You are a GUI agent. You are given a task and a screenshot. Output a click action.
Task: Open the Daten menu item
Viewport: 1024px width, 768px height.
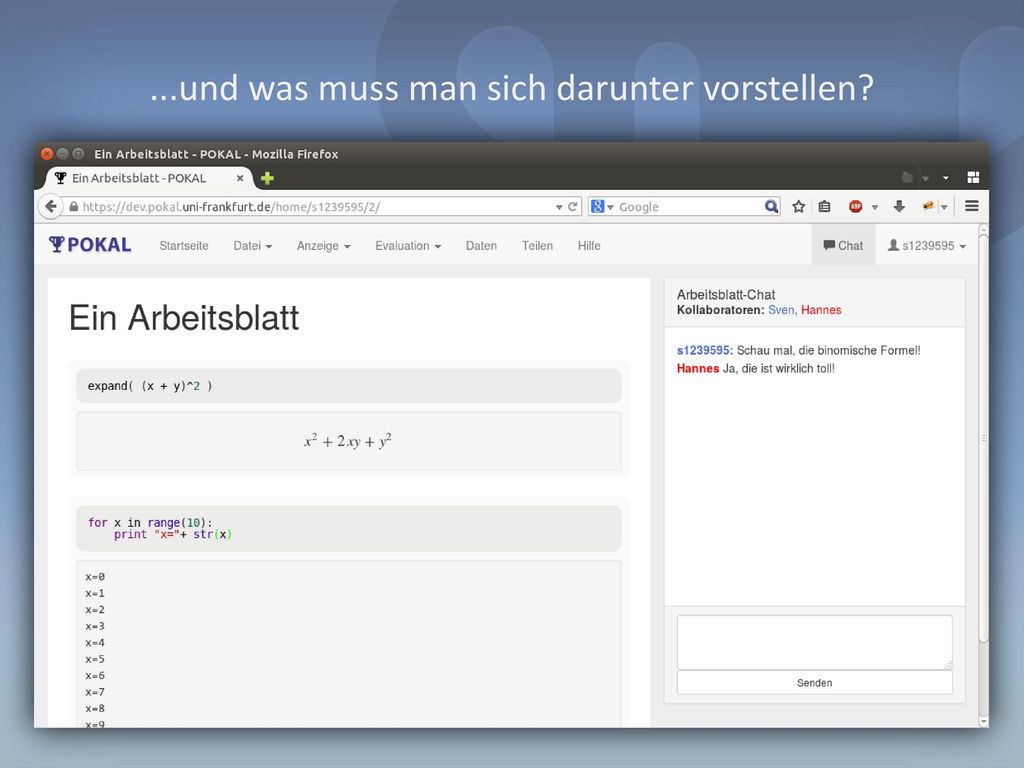click(481, 246)
